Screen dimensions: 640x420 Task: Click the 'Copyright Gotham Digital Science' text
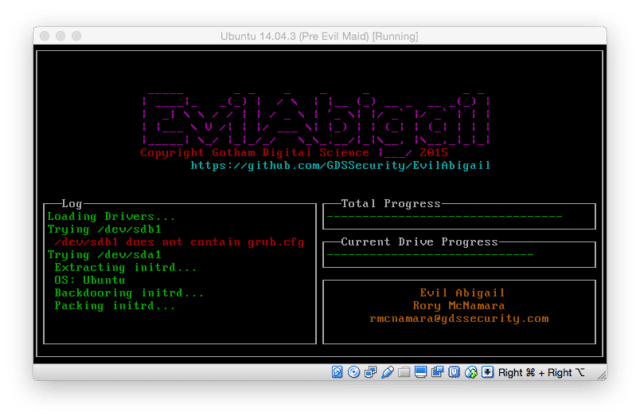(255, 153)
